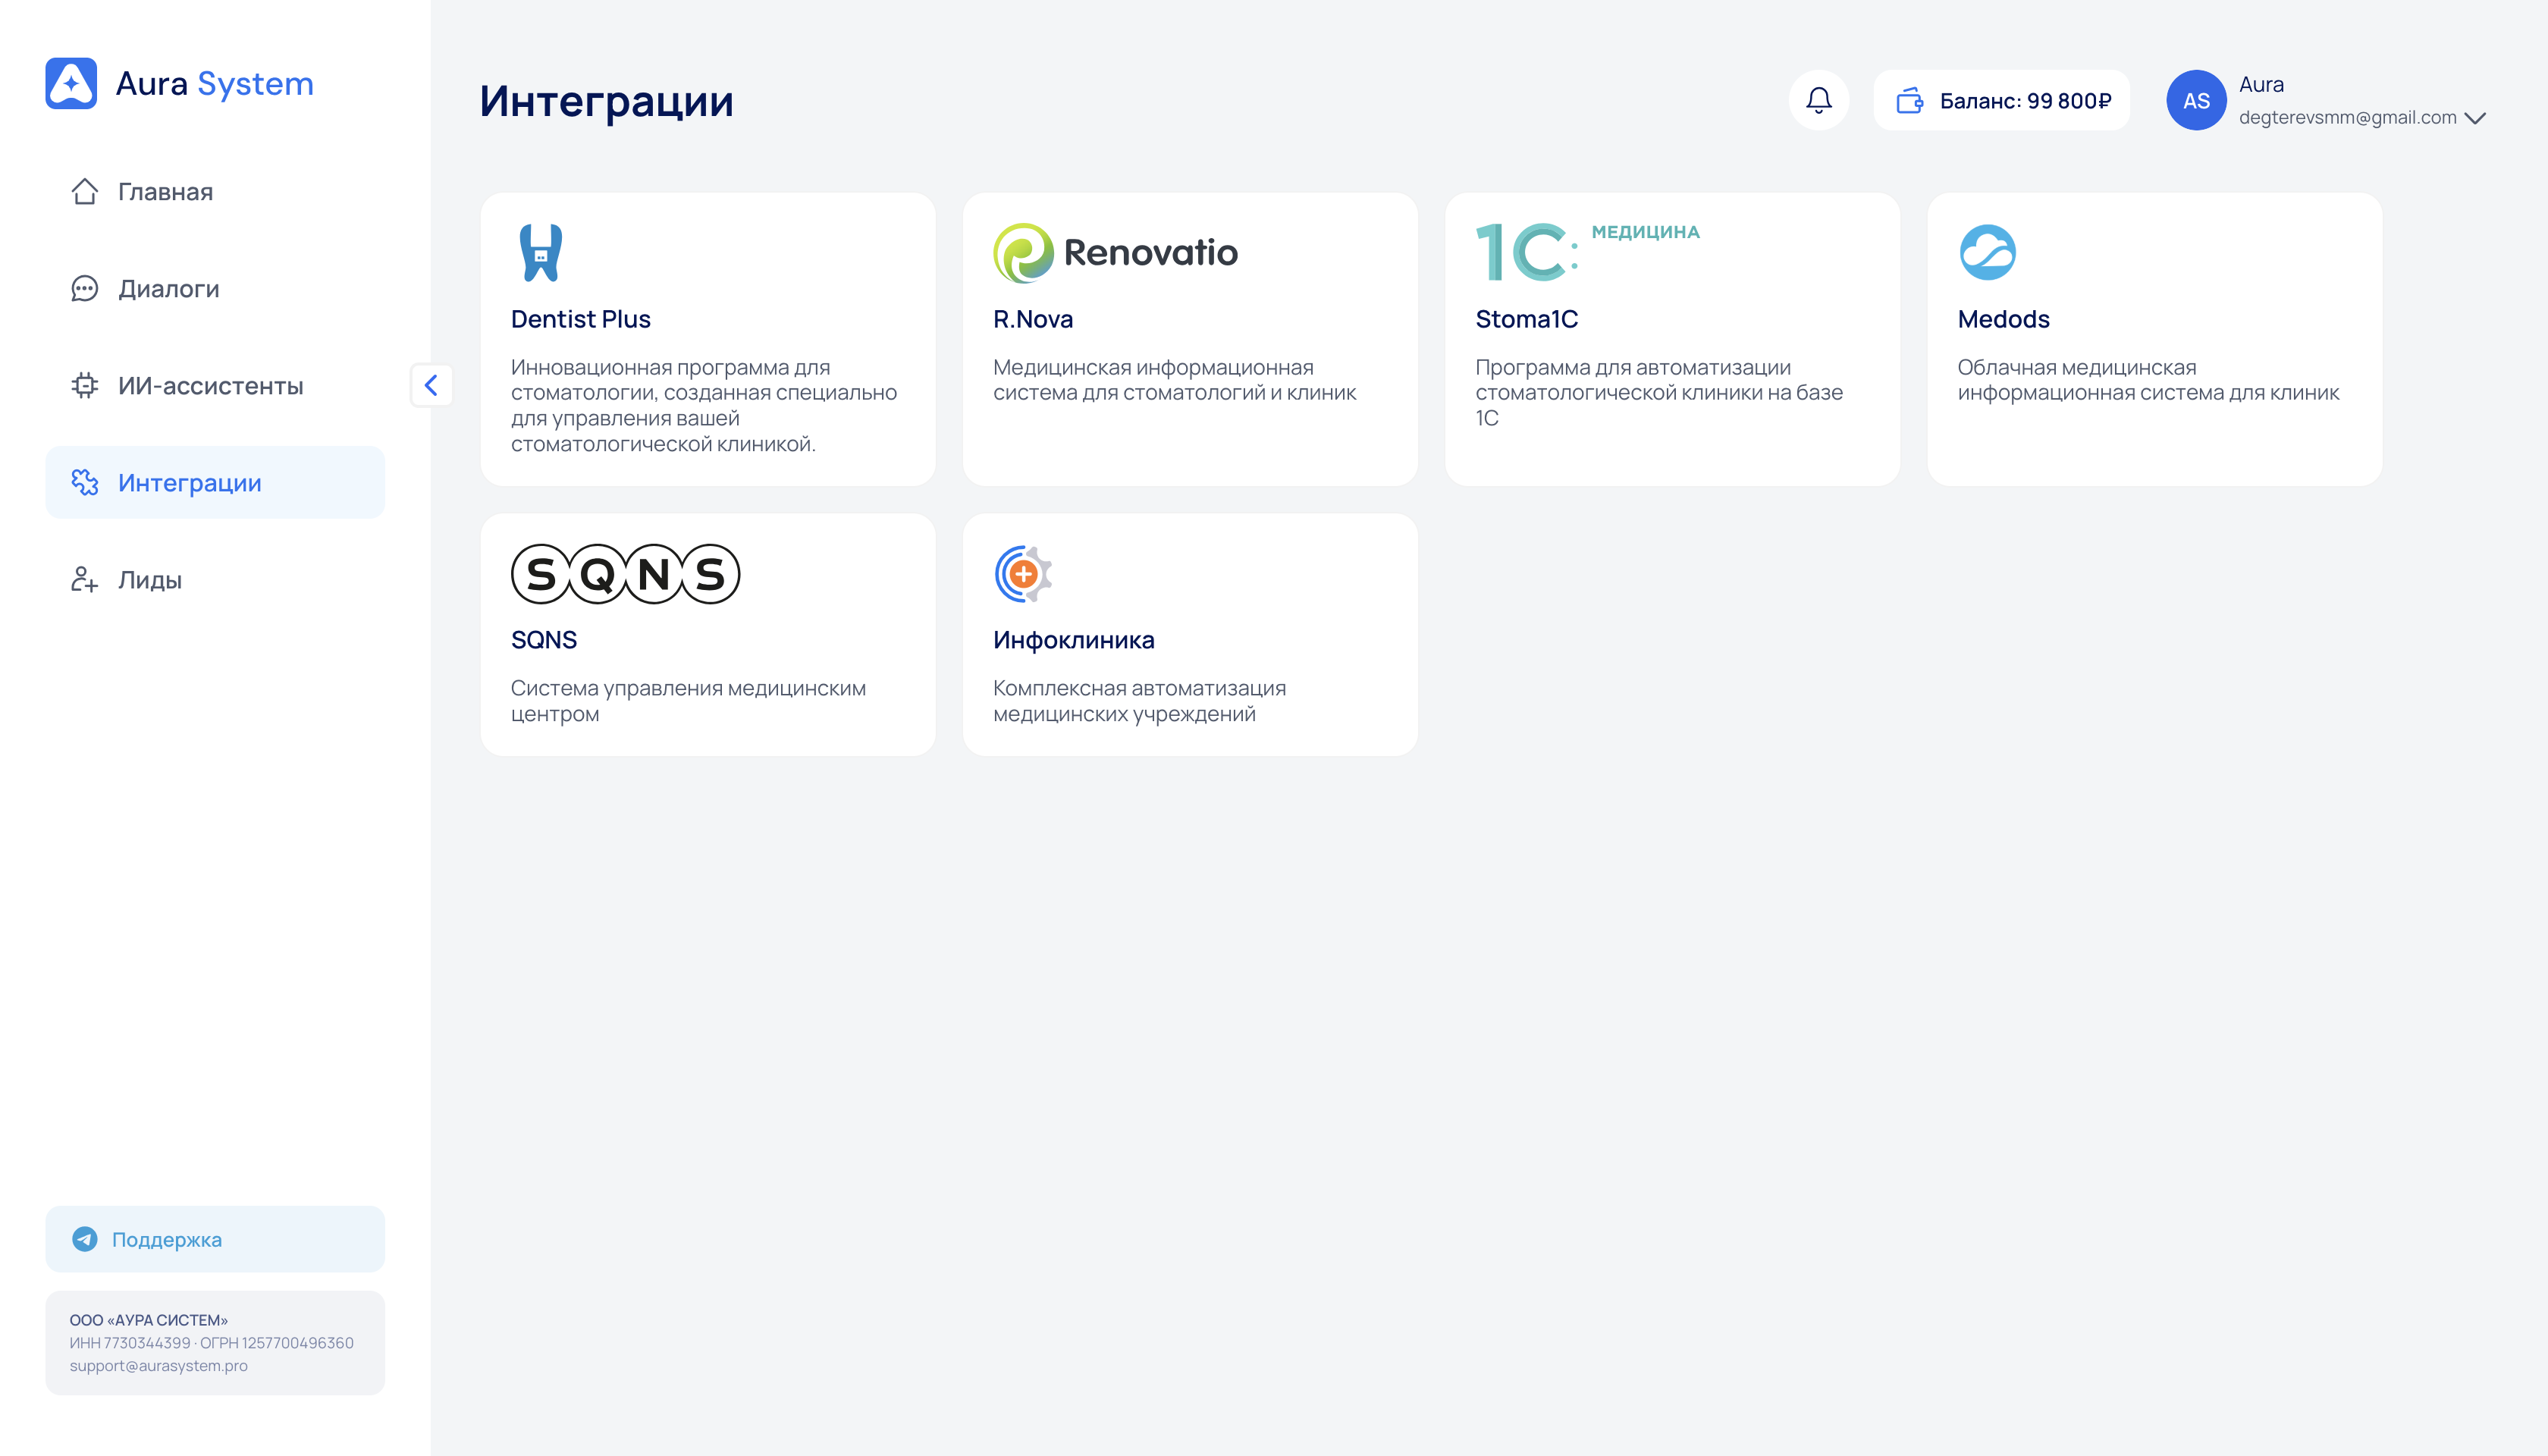Click the notification bell icon
The image size is (2548, 1456).
point(1818,100)
